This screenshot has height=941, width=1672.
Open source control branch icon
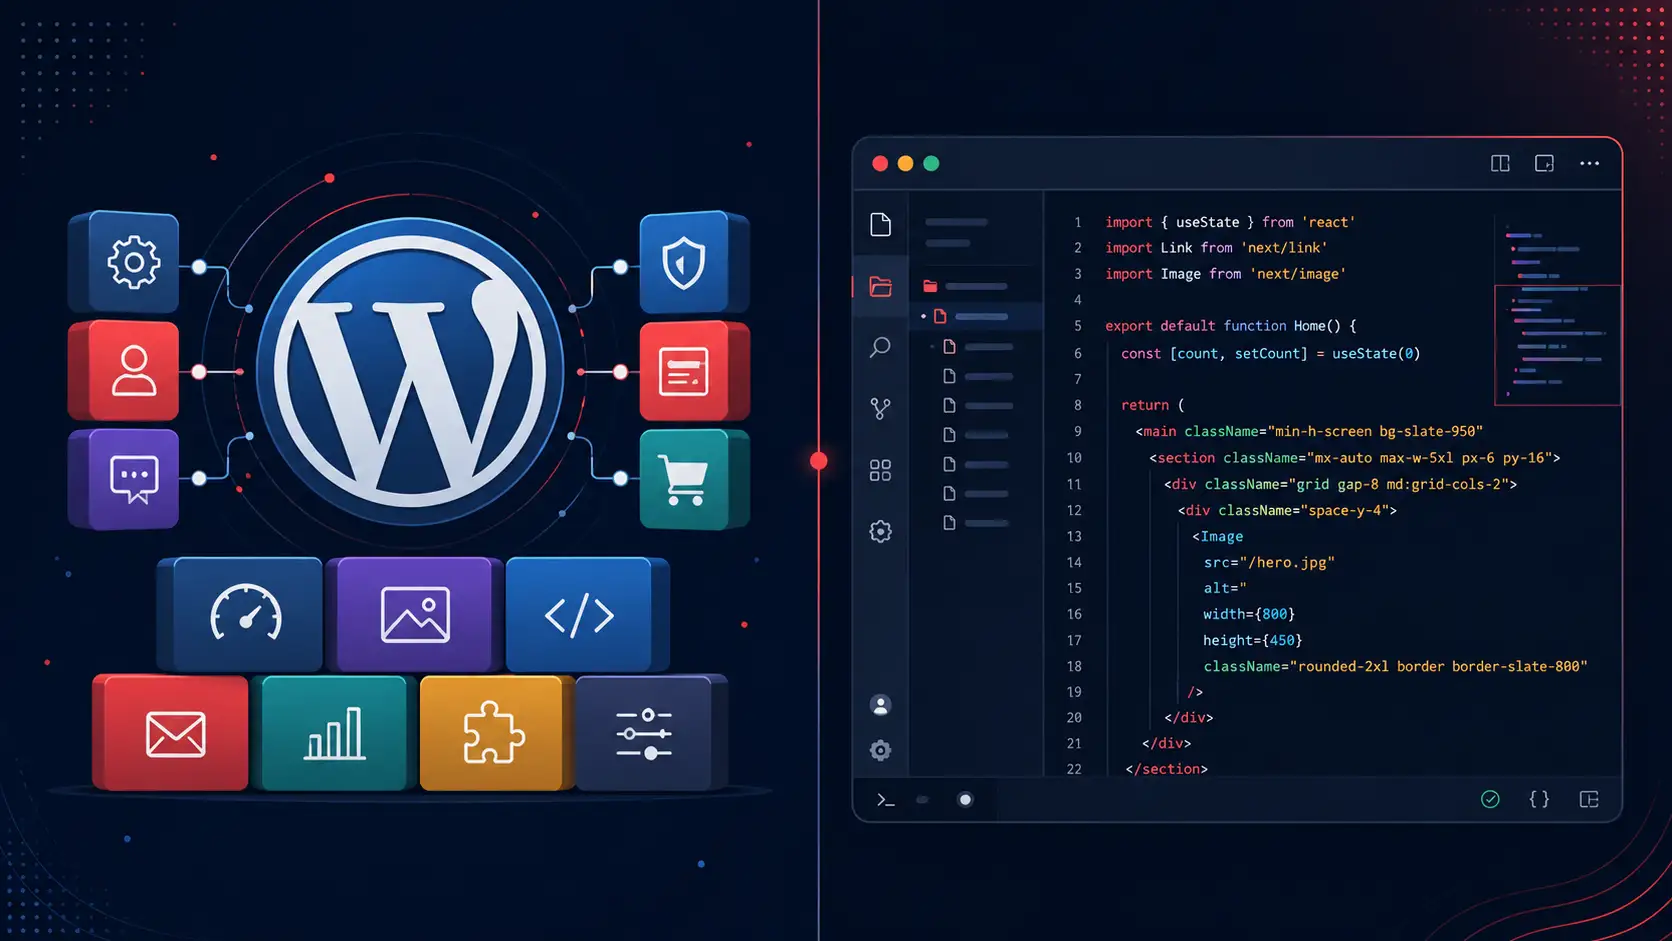(x=880, y=408)
